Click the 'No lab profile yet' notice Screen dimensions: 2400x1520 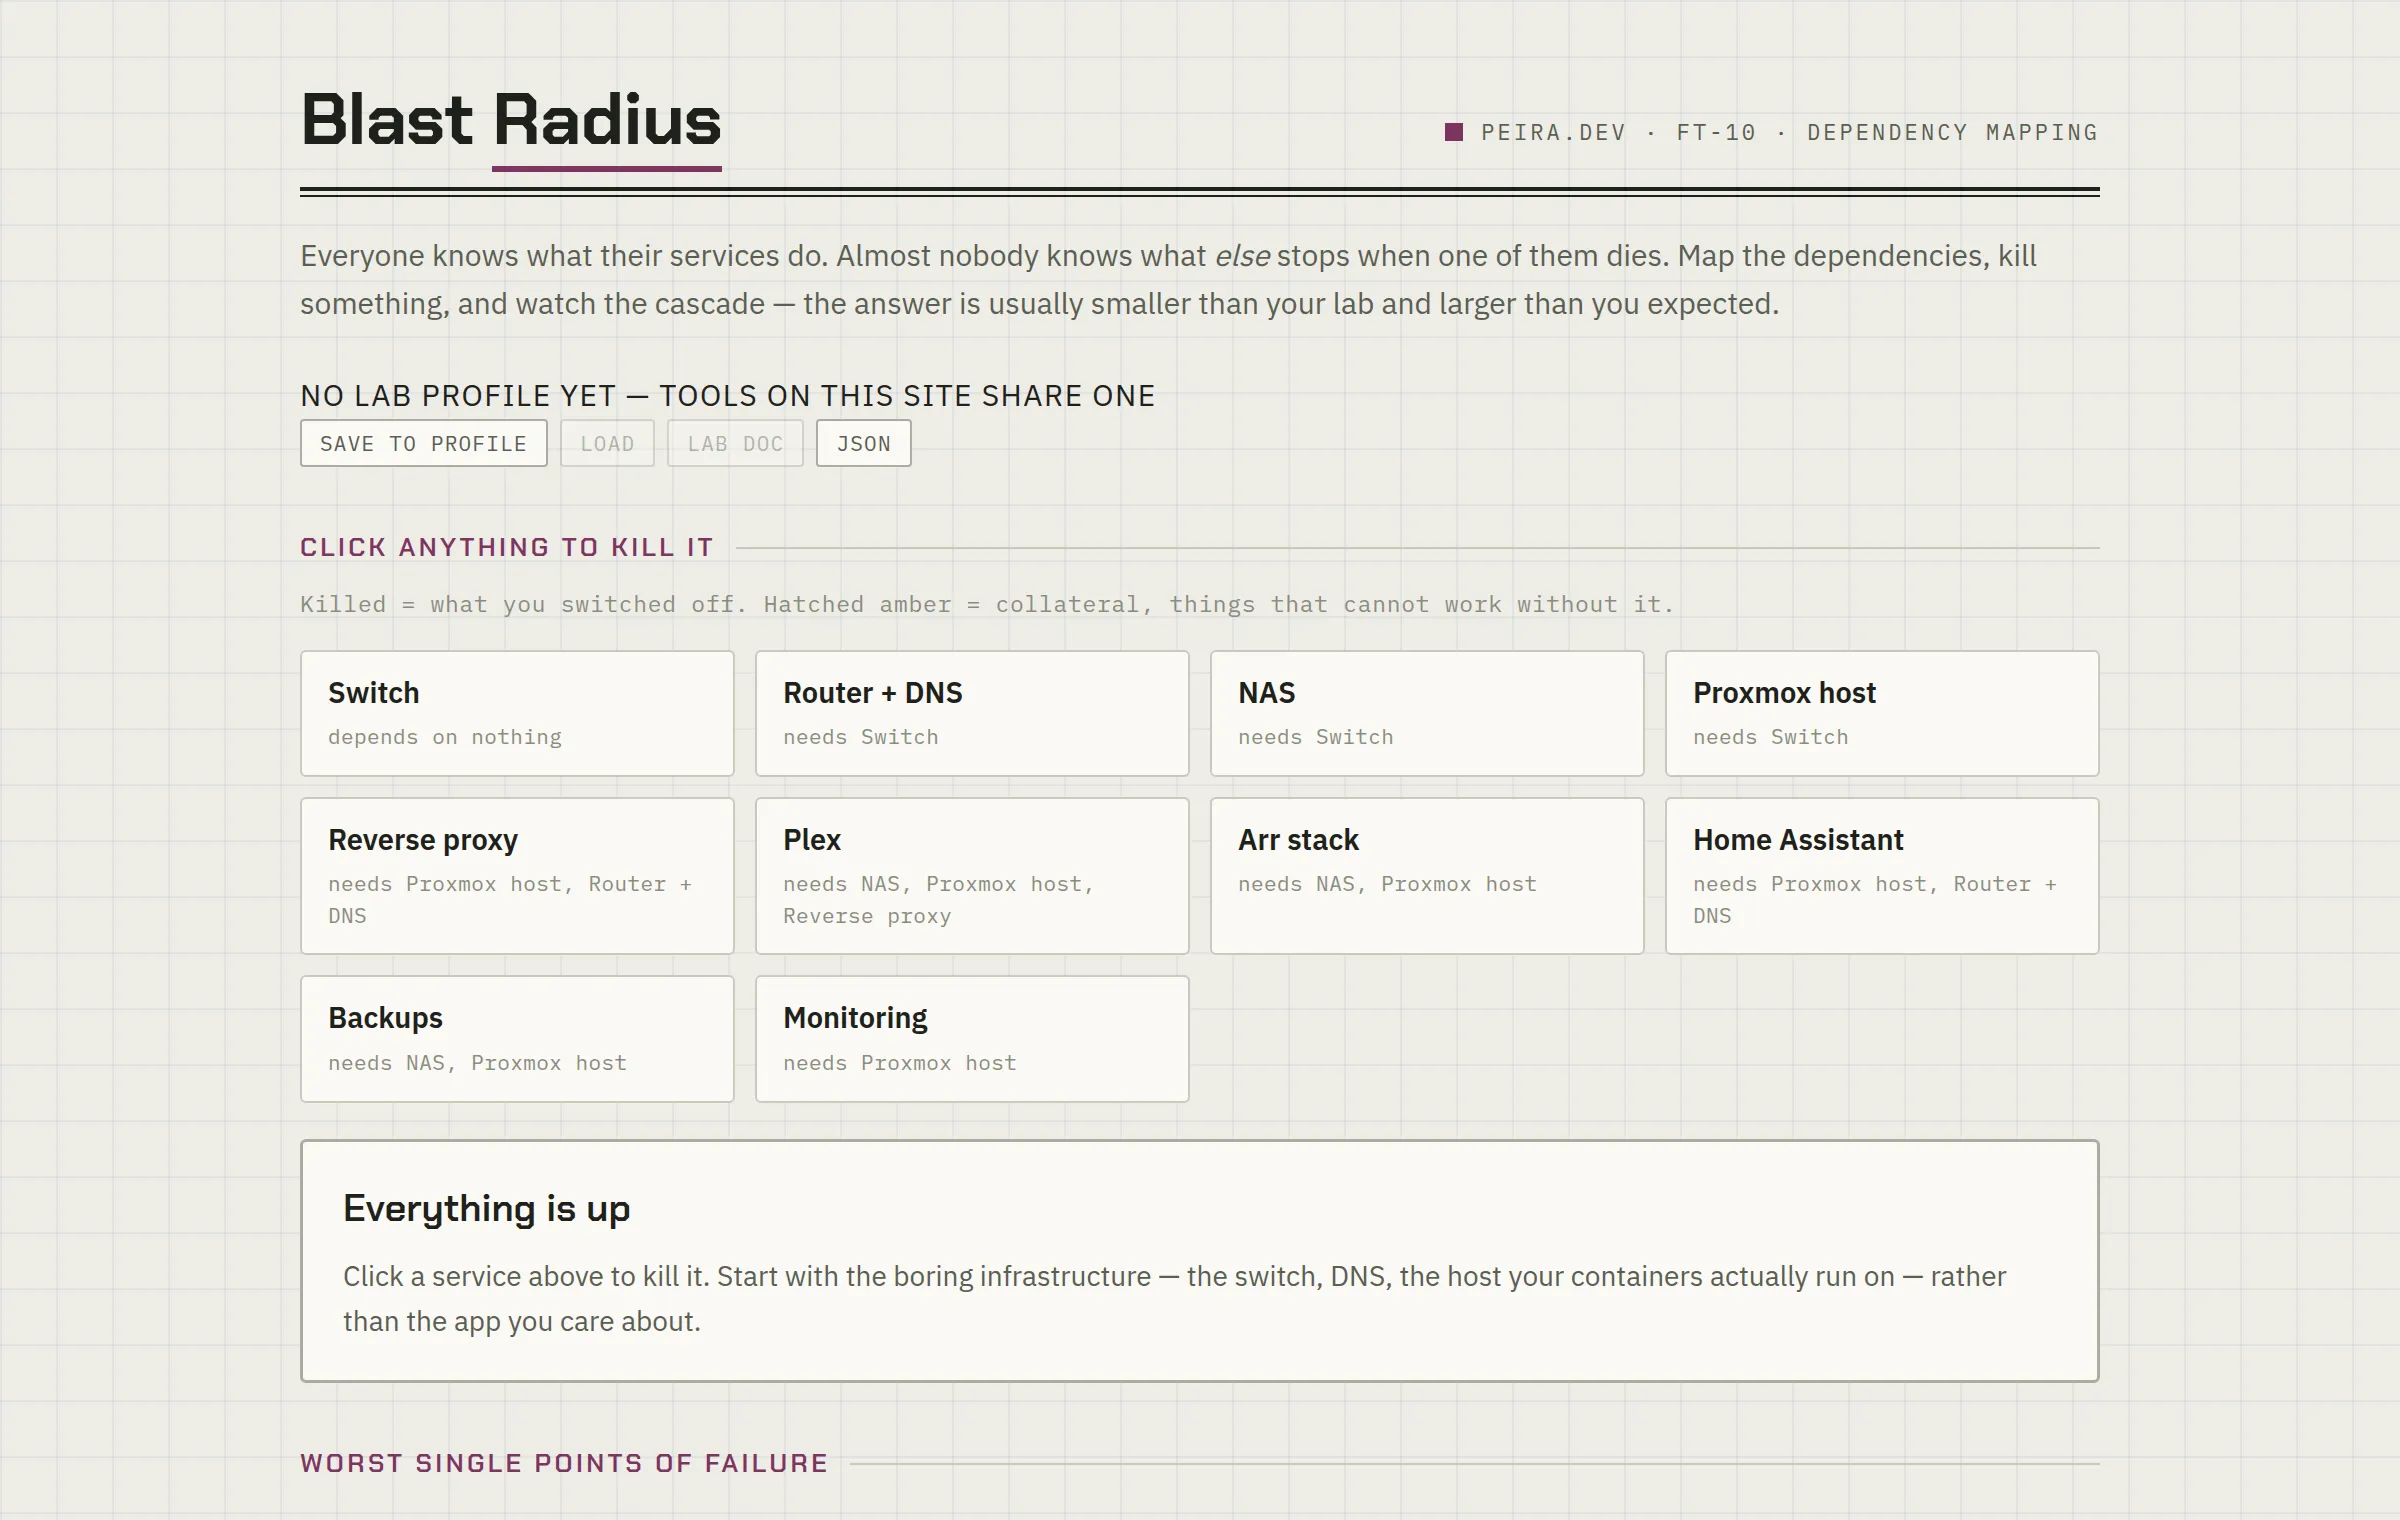pyautogui.click(x=727, y=396)
